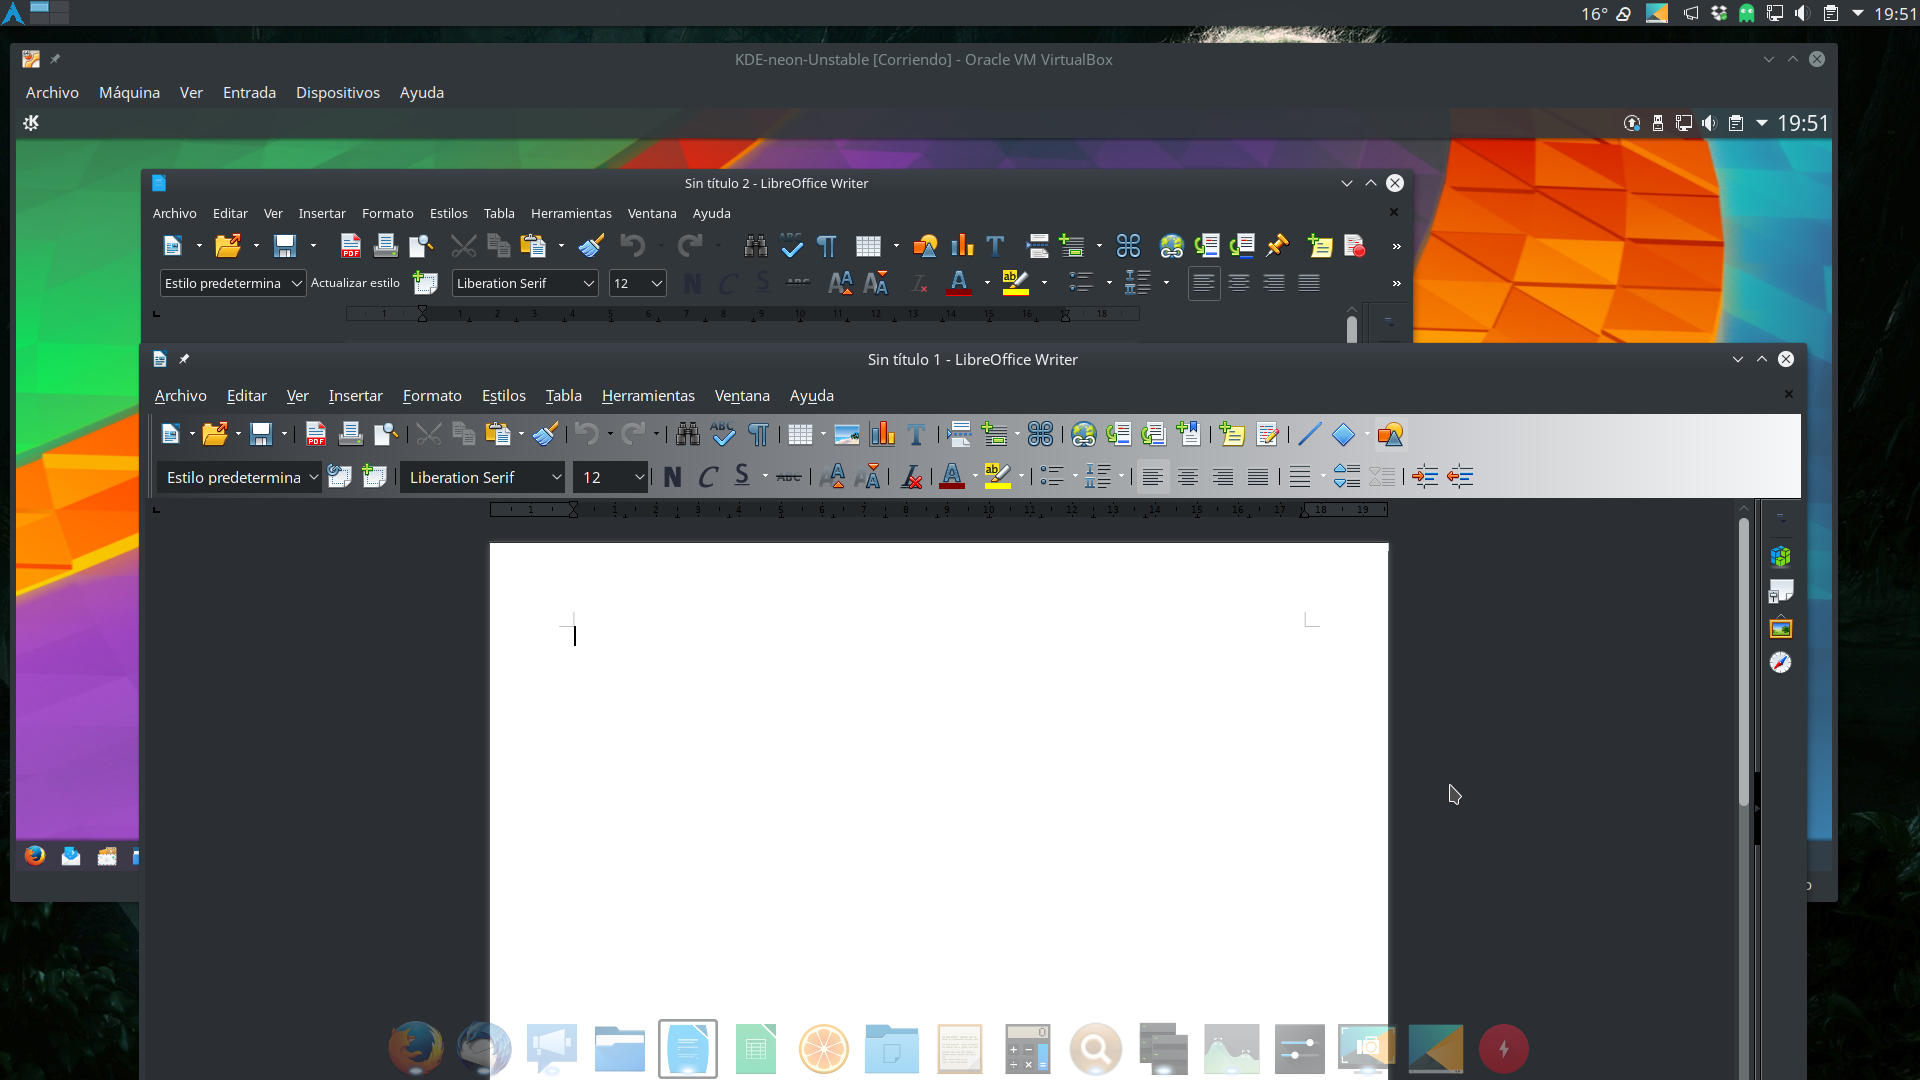Click the Print icon in Sin título 1 toolbar
Image resolution: width=1920 pixels, height=1080 pixels.
tap(350, 434)
